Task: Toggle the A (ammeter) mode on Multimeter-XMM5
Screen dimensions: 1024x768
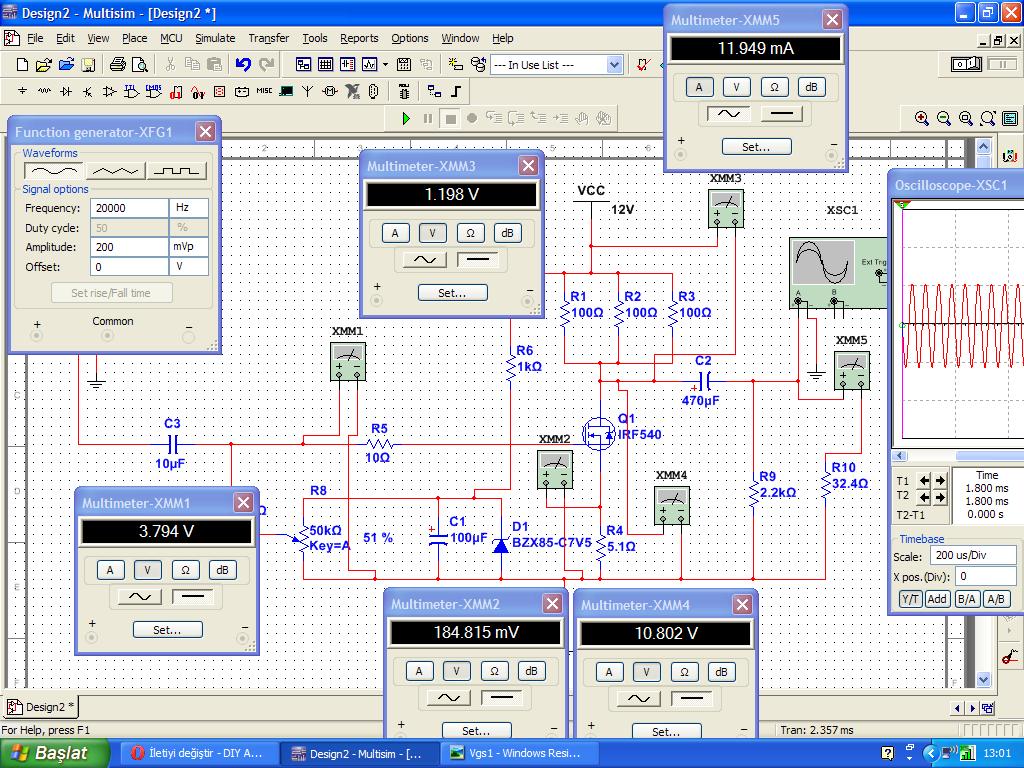Action: click(699, 87)
